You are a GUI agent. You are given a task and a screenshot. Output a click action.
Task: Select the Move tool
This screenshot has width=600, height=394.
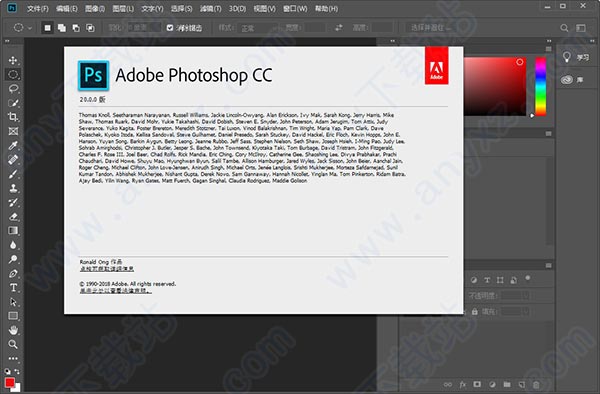pos(13,60)
